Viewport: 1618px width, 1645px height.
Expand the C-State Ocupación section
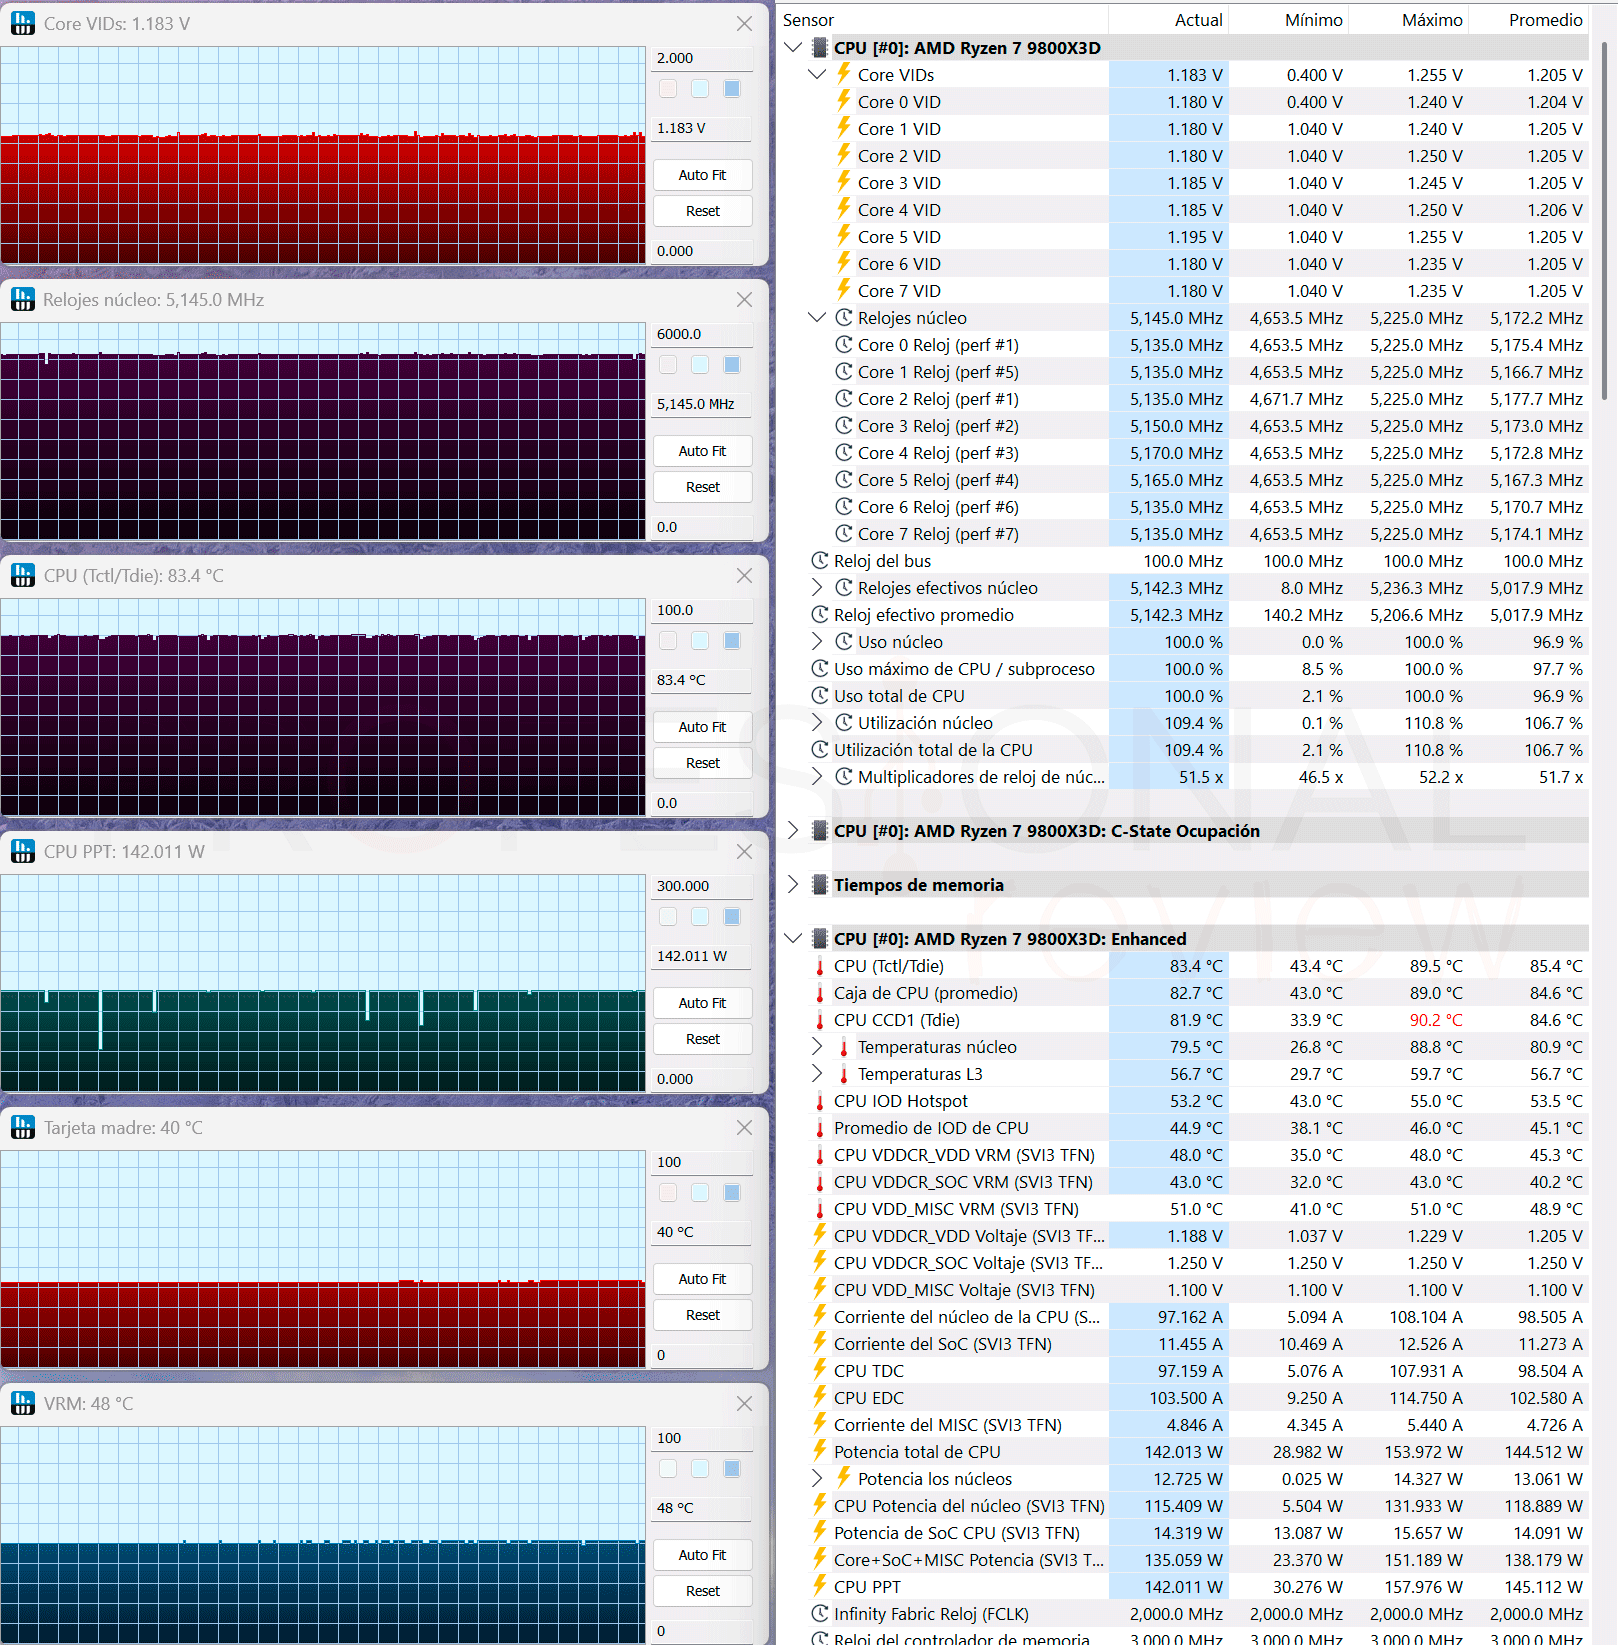point(793,830)
